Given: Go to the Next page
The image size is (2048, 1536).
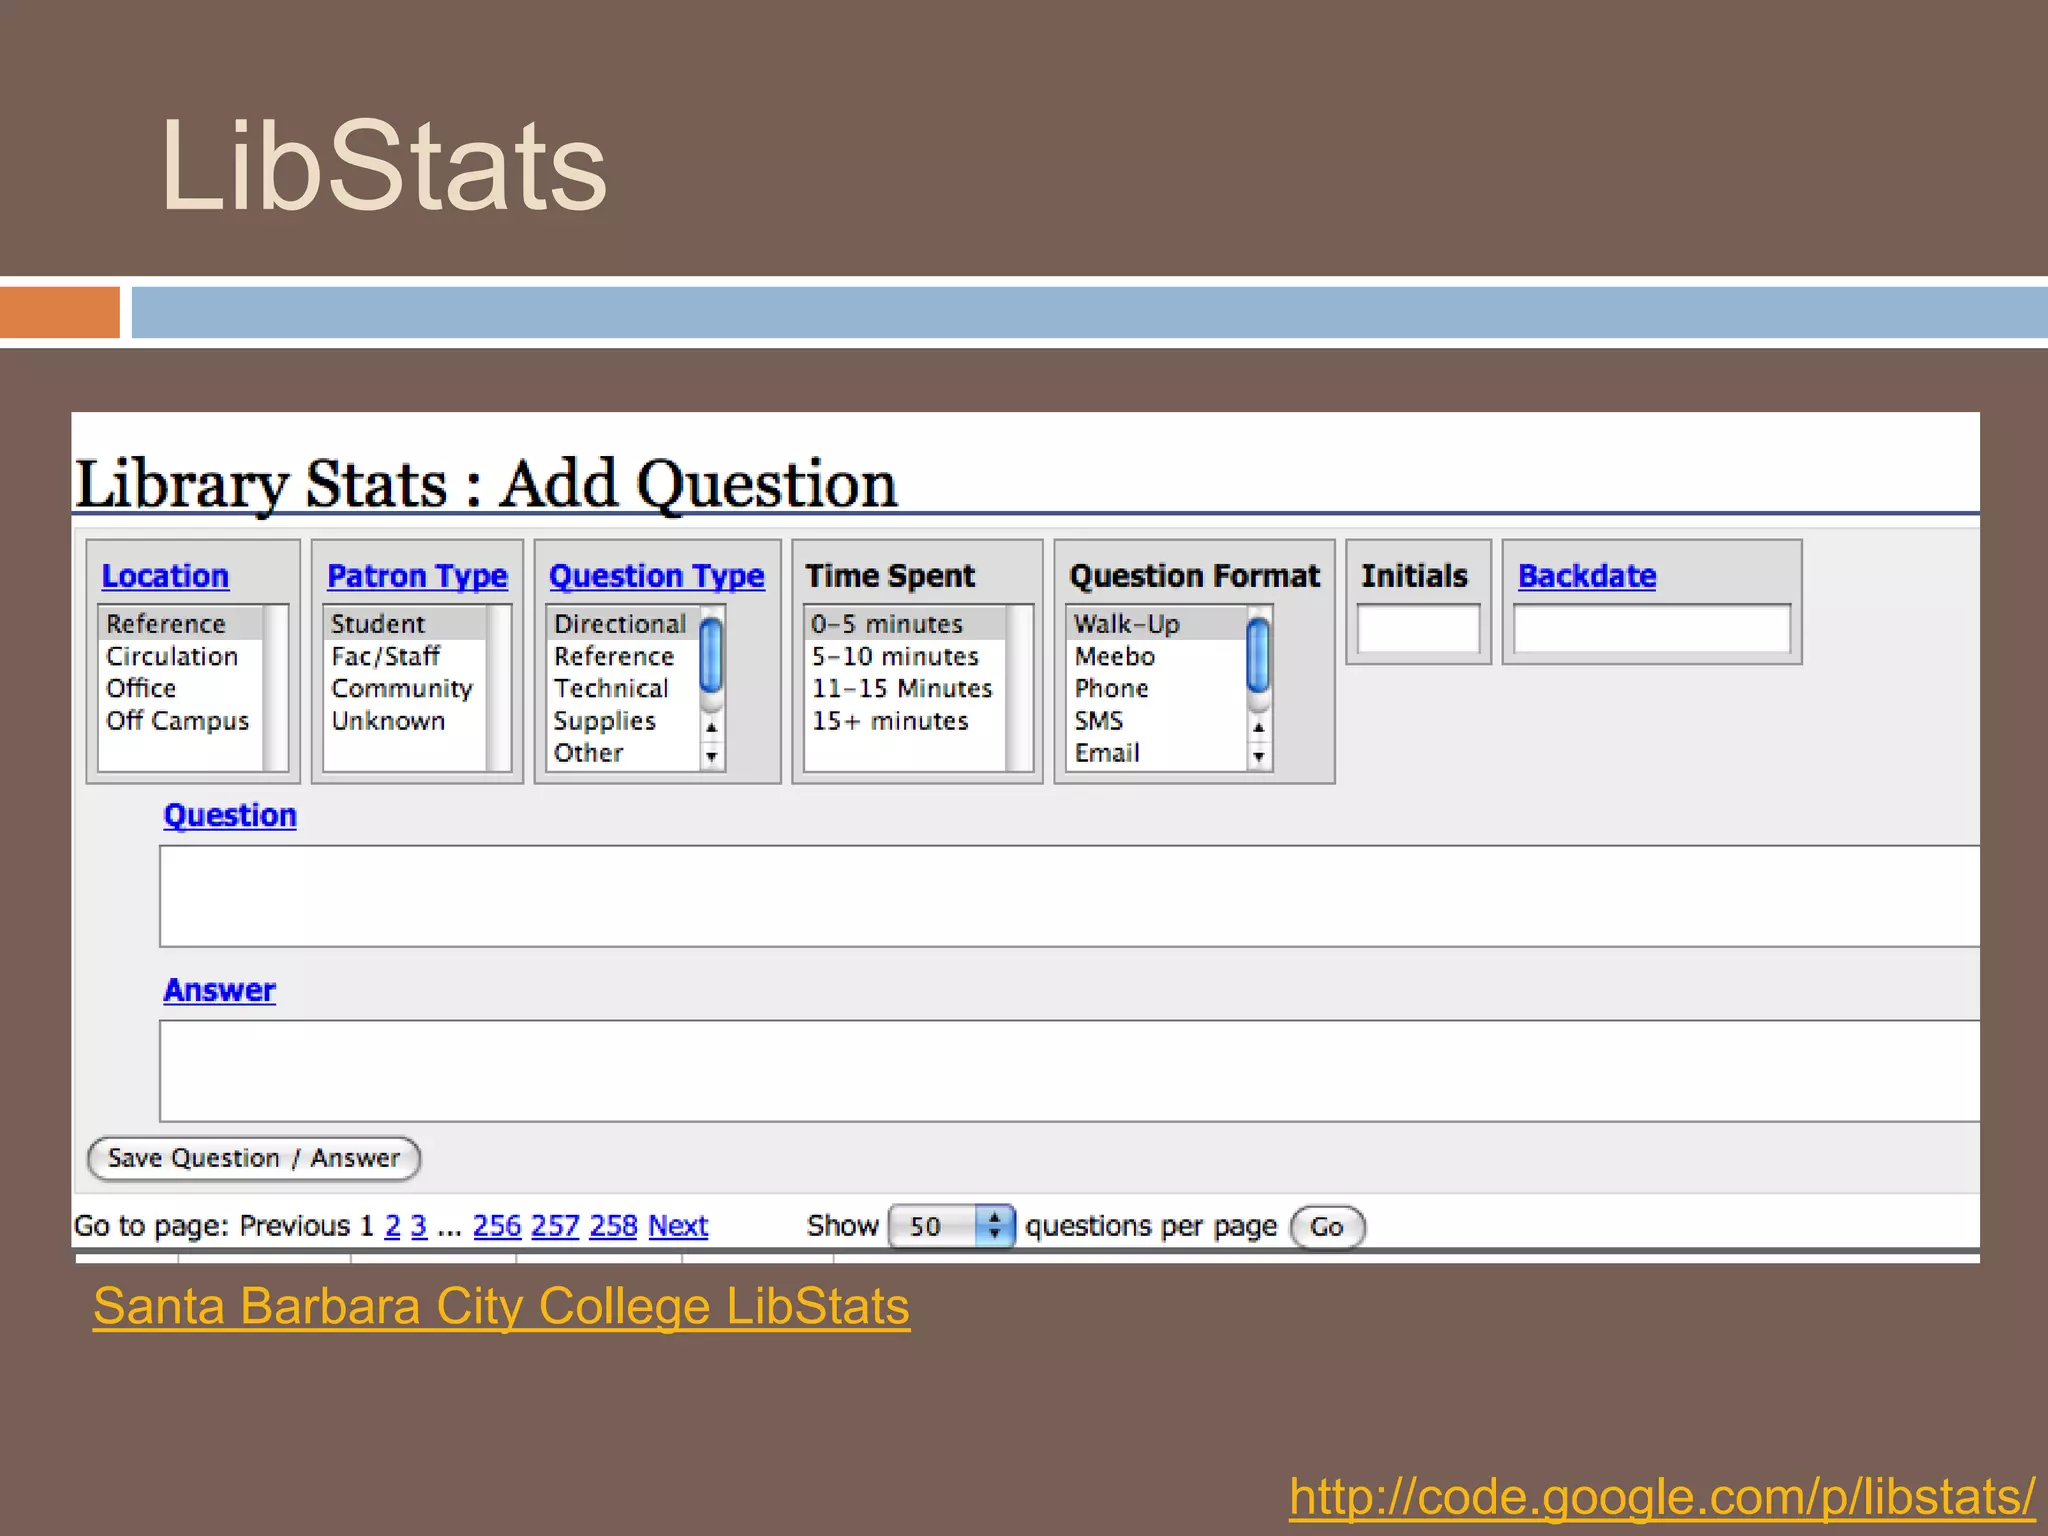Looking at the screenshot, I should pos(678,1226).
